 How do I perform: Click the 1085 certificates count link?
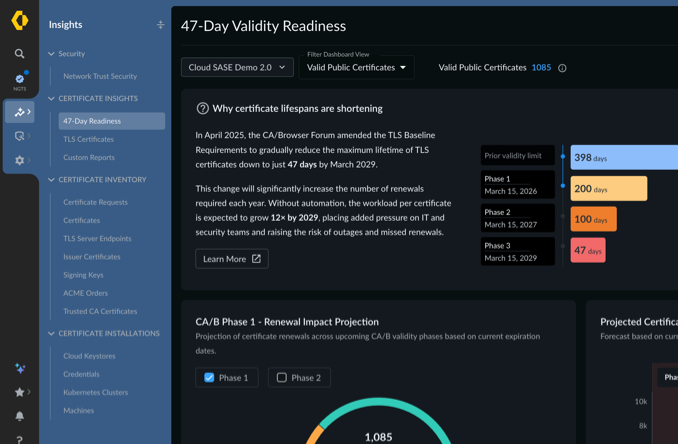(541, 67)
